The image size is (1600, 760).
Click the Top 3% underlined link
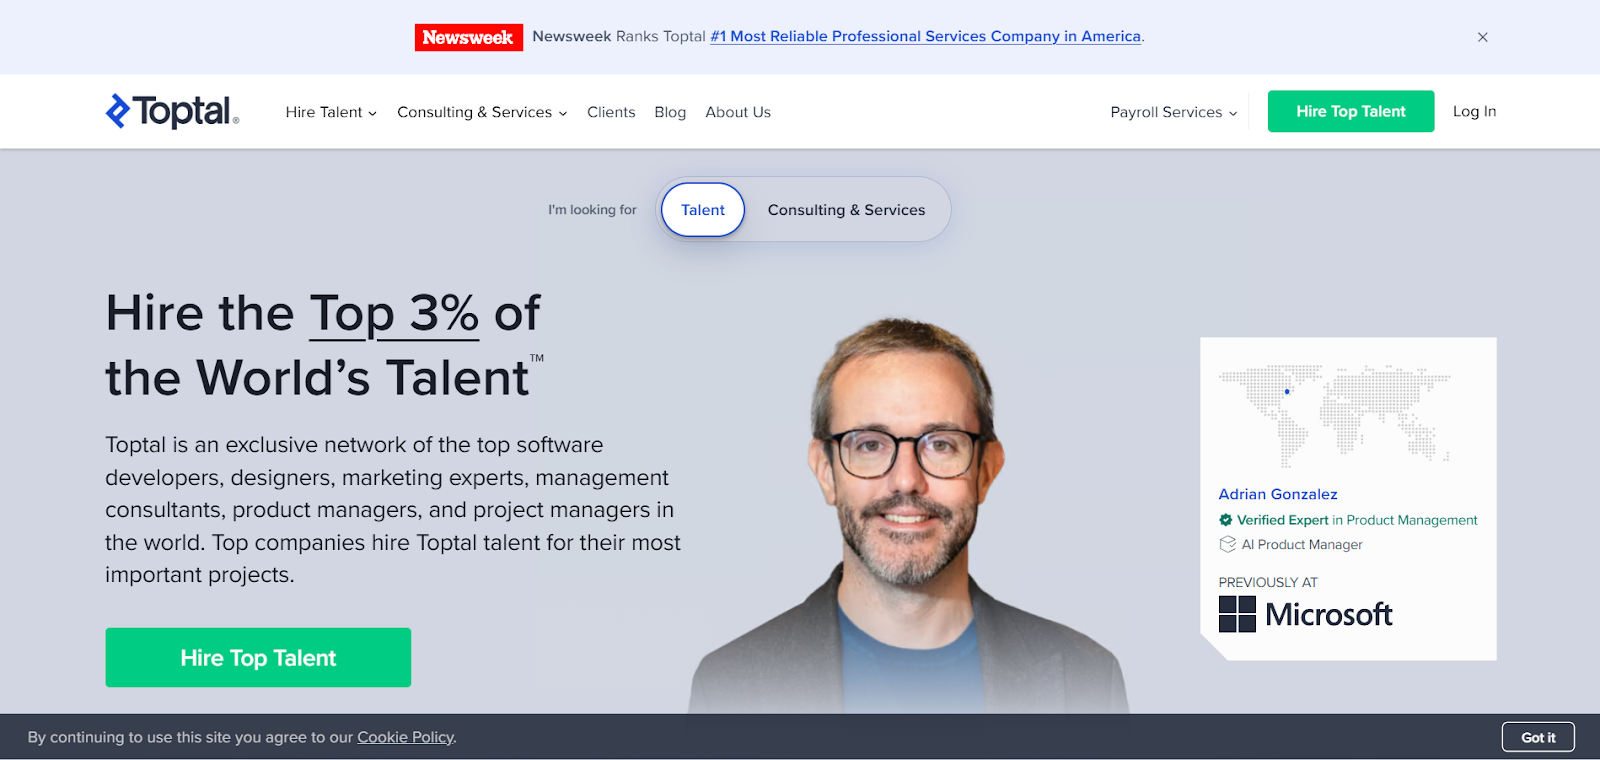pyautogui.click(x=394, y=314)
